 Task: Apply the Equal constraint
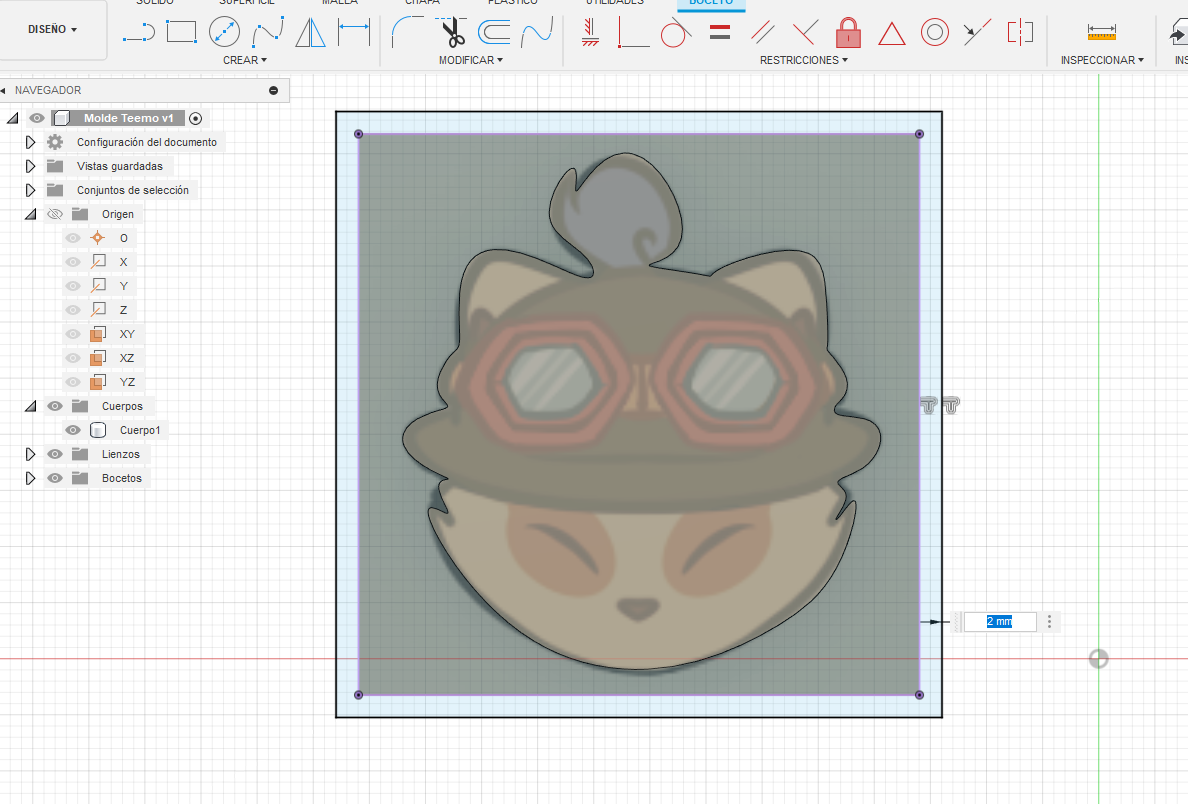pyautogui.click(x=720, y=33)
